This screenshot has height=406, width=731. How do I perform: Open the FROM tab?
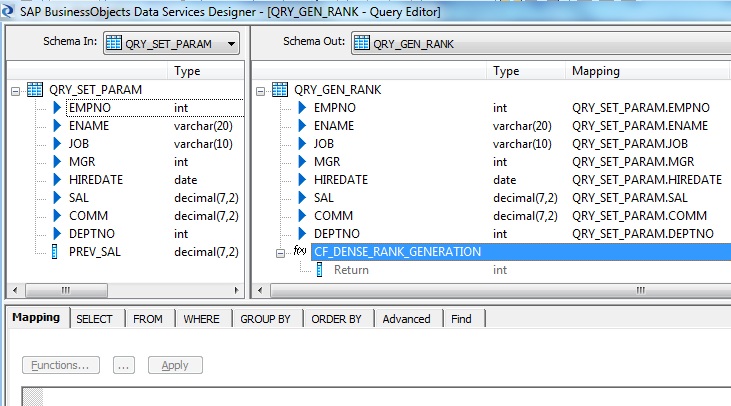pos(148,319)
